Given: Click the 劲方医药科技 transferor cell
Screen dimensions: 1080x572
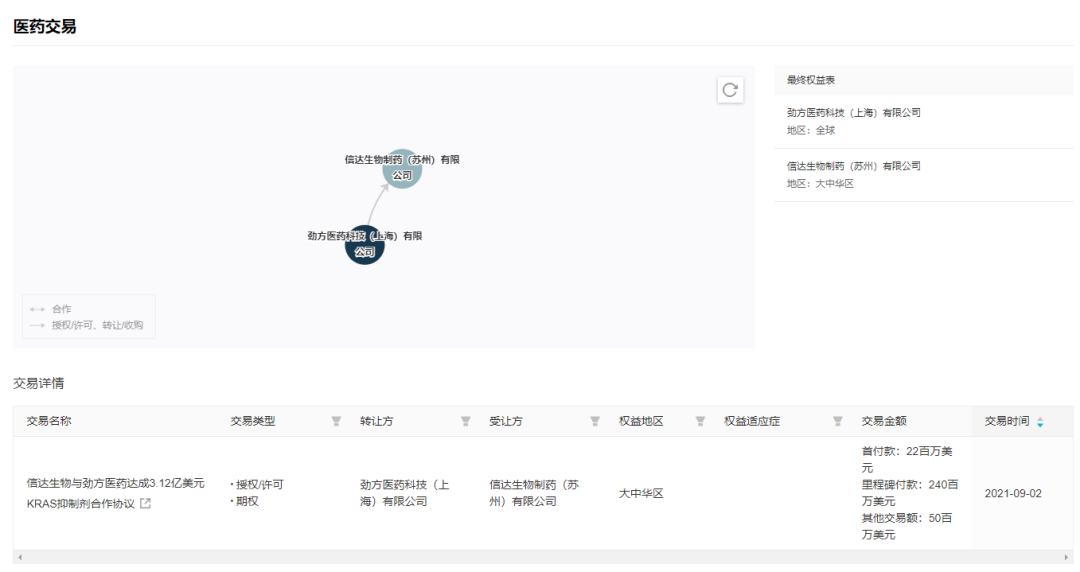Looking at the screenshot, I should 404,493.
